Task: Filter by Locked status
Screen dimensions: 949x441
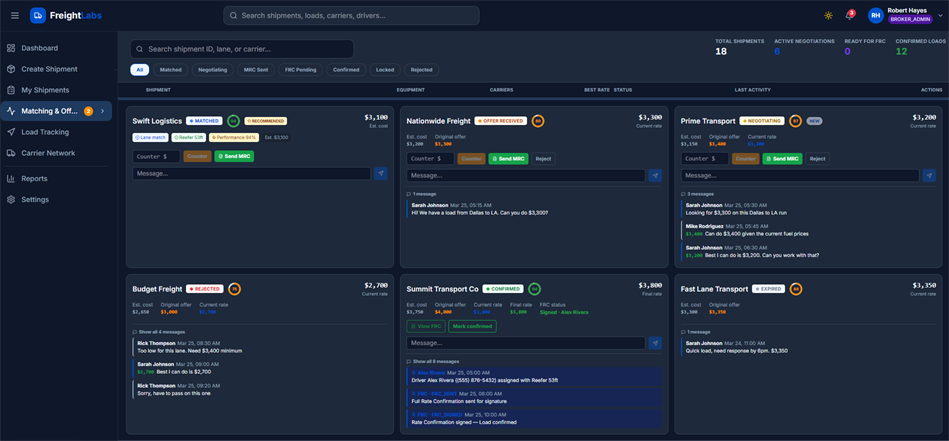Action: 385,70
